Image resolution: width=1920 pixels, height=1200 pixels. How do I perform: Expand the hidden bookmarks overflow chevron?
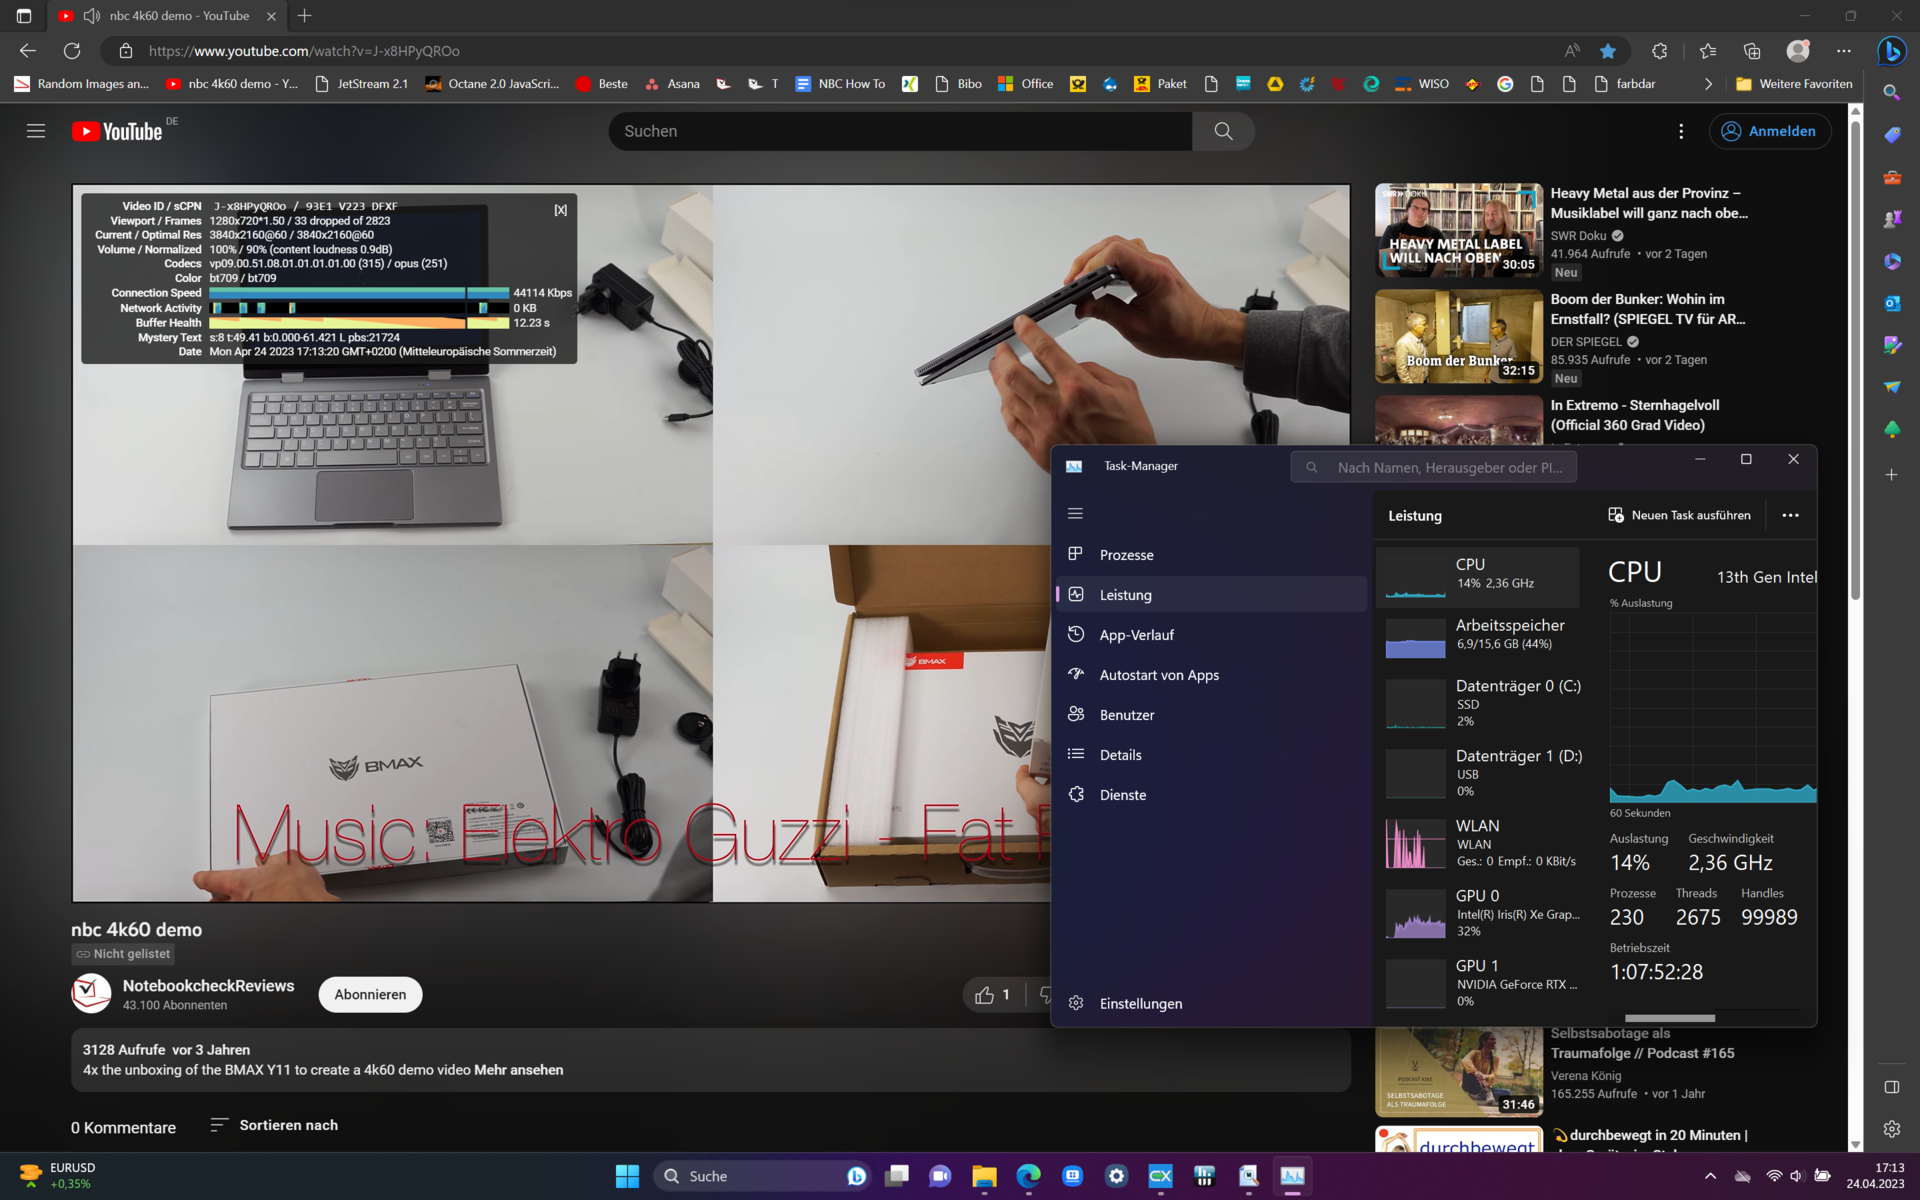tap(1708, 84)
